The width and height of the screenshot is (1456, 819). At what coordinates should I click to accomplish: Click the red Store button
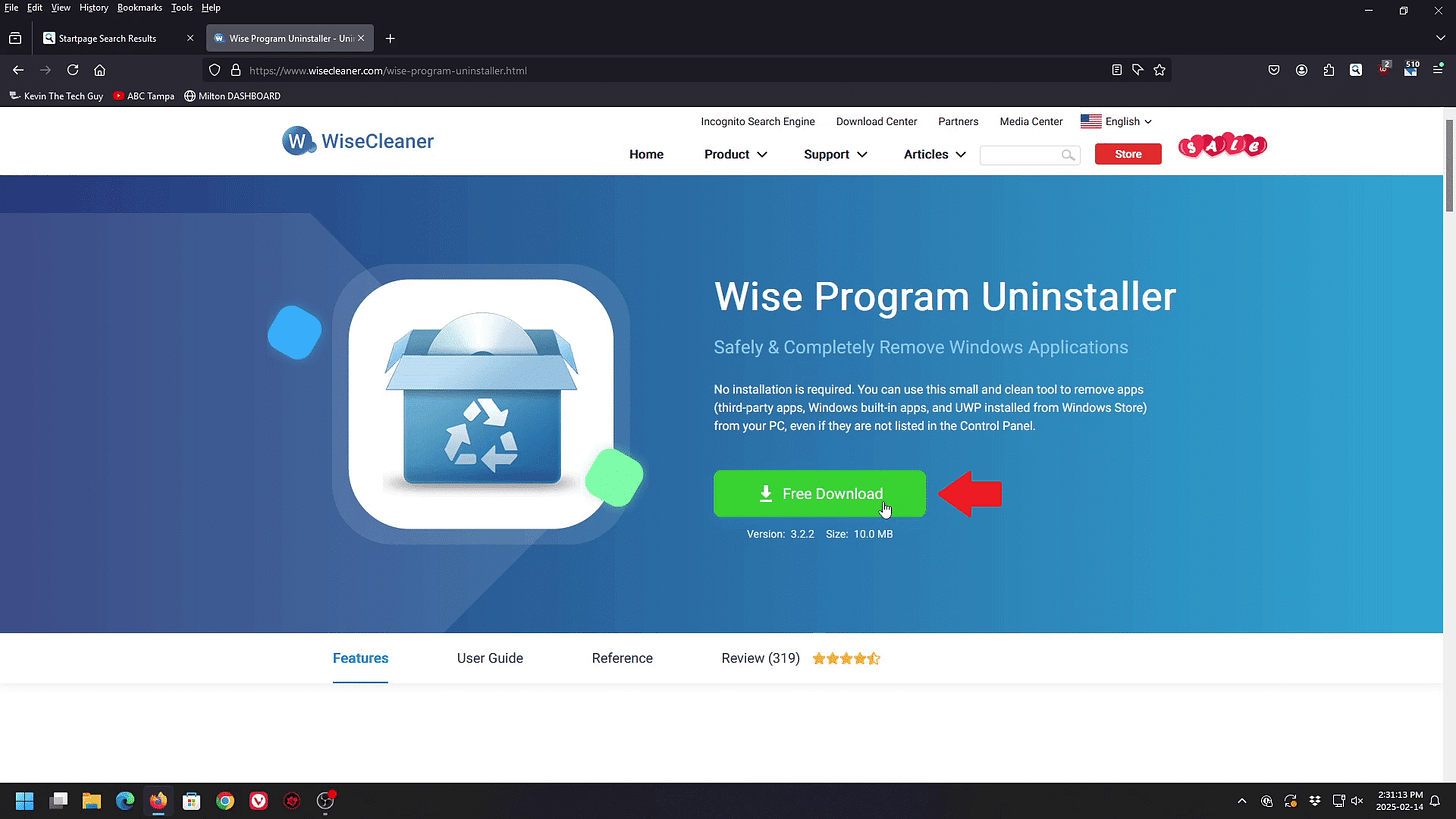1128,154
